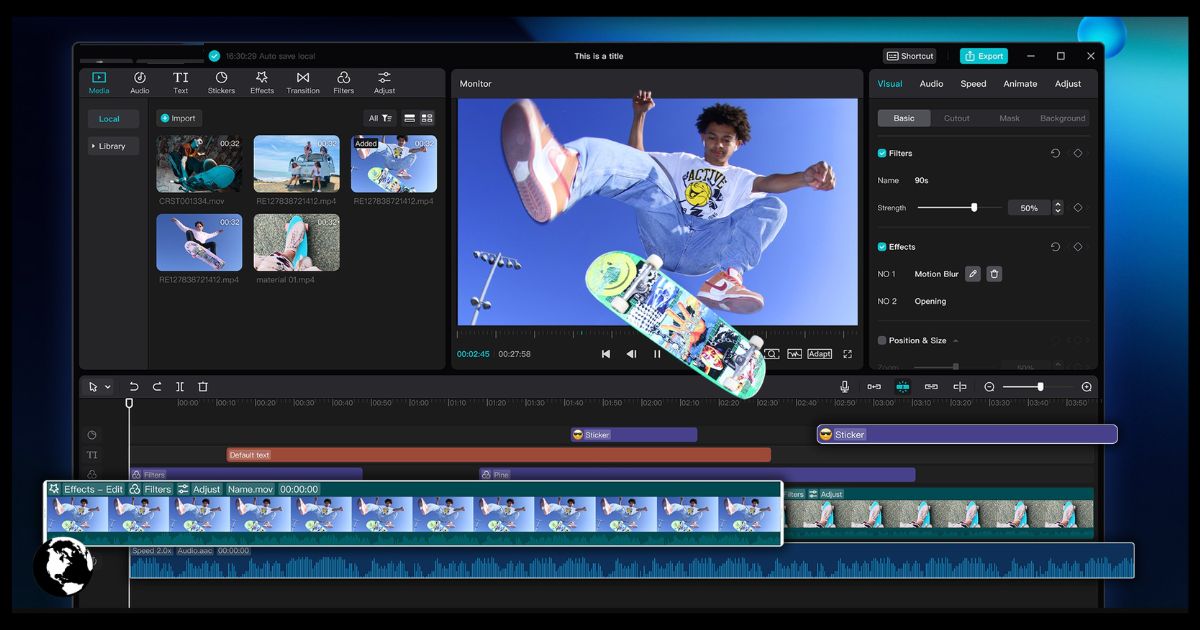This screenshot has width=1200, height=630.
Task: Select the Mask sub-tab
Action: click(1010, 118)
